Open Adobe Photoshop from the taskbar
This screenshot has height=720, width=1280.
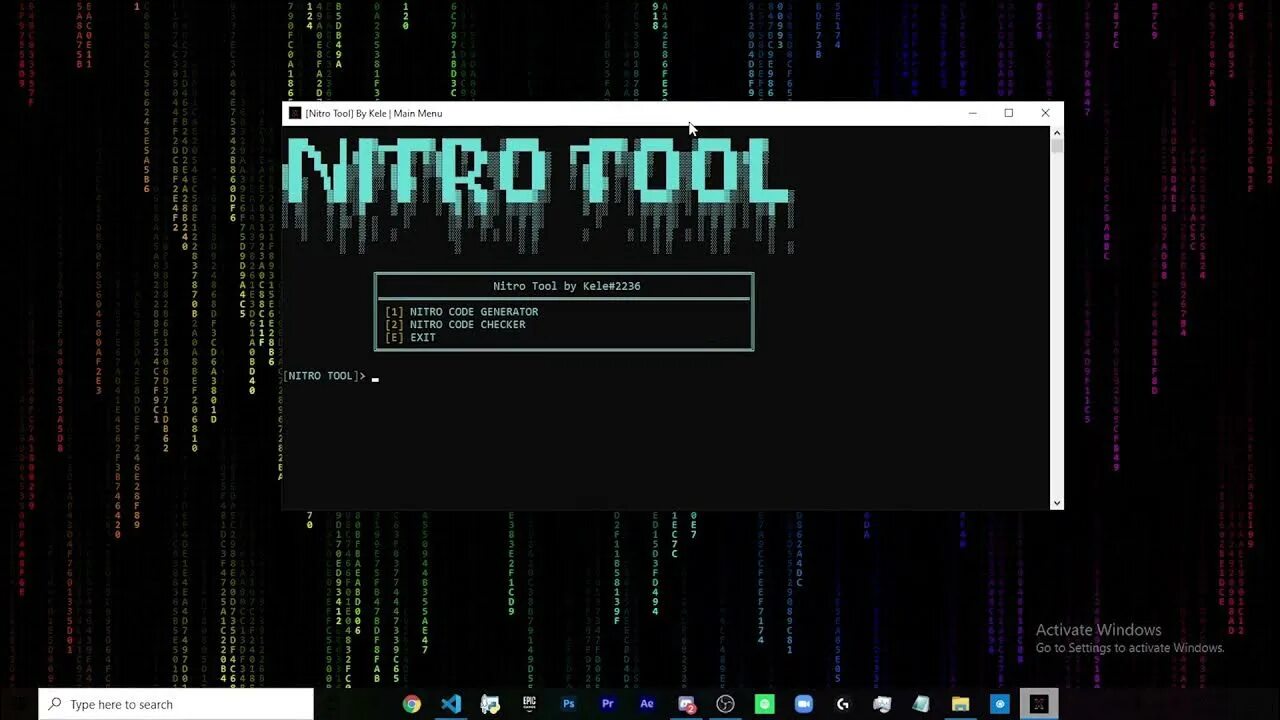click(568, 704)
